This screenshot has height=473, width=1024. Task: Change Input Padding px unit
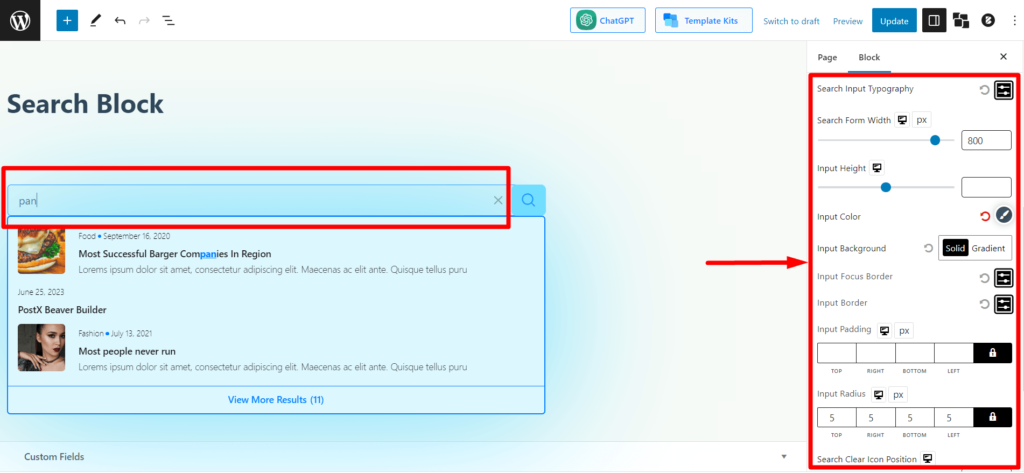pos(904,331)
